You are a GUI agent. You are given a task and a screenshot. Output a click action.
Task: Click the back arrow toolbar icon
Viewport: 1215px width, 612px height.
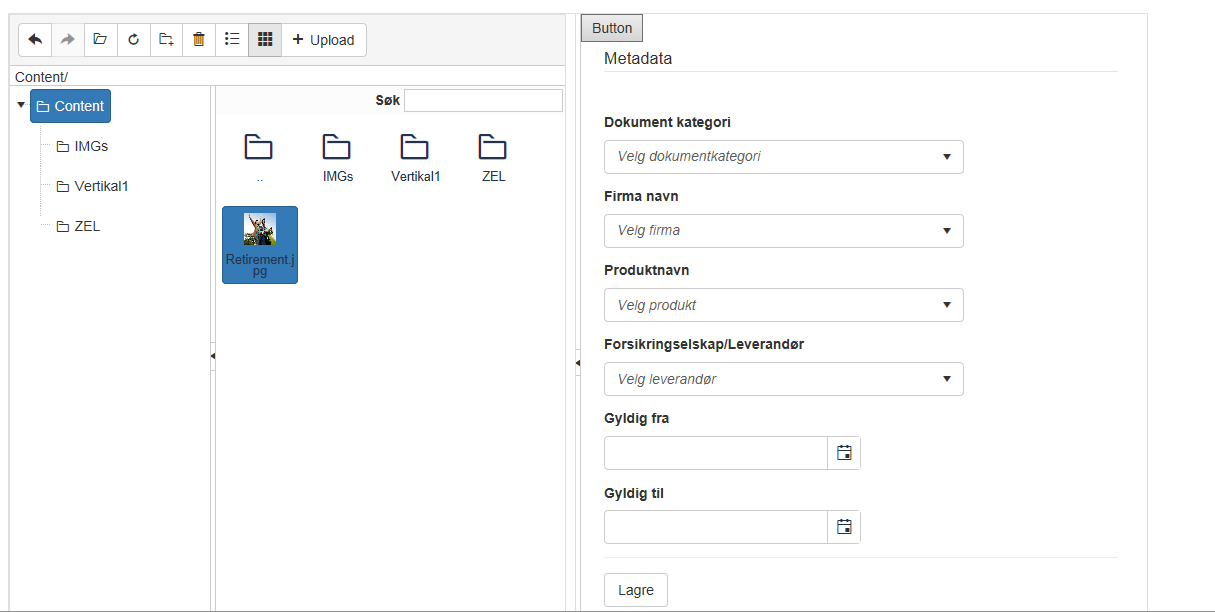[35, 40]
